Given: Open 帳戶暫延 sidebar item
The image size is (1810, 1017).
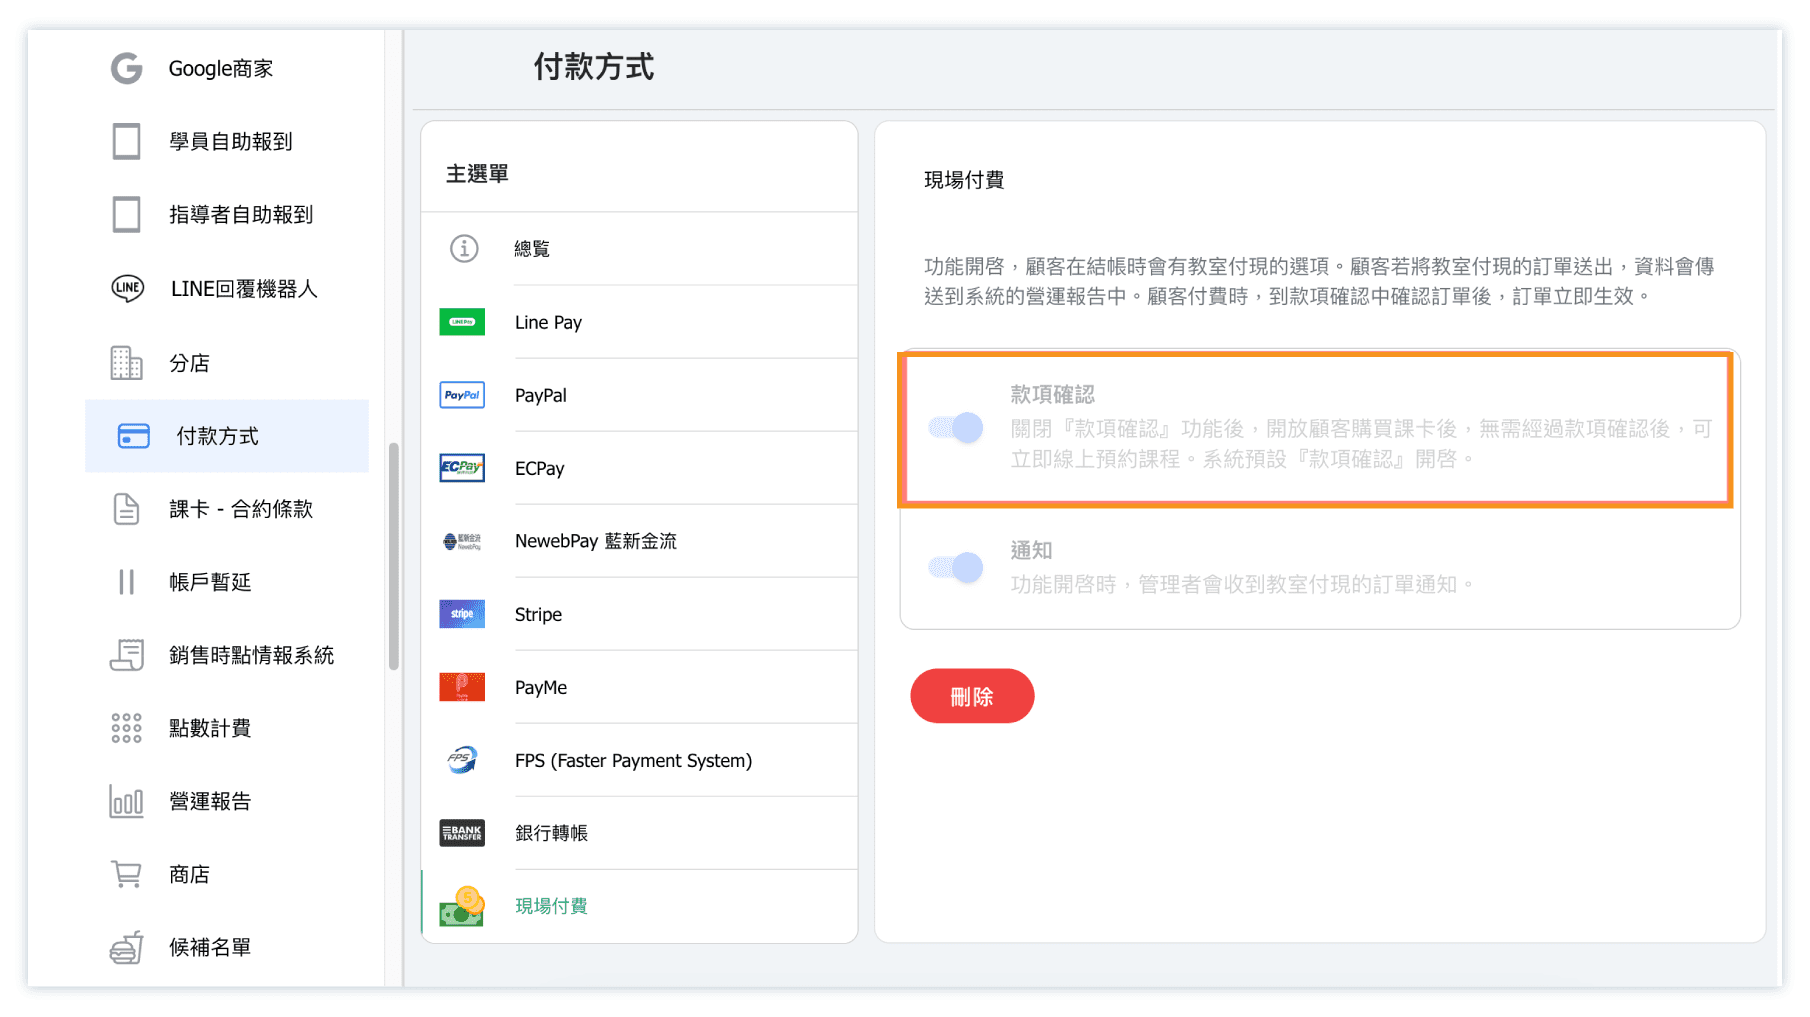Looking at the screenshot, I should (x=210, y=582).
